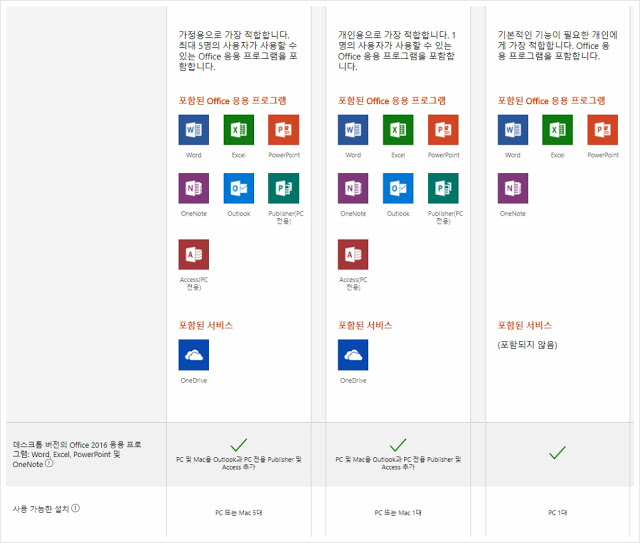The image size is (640, 543).
Task: Click the 'PC 또는 Mac 5대' cell
Action: [239, 512]
